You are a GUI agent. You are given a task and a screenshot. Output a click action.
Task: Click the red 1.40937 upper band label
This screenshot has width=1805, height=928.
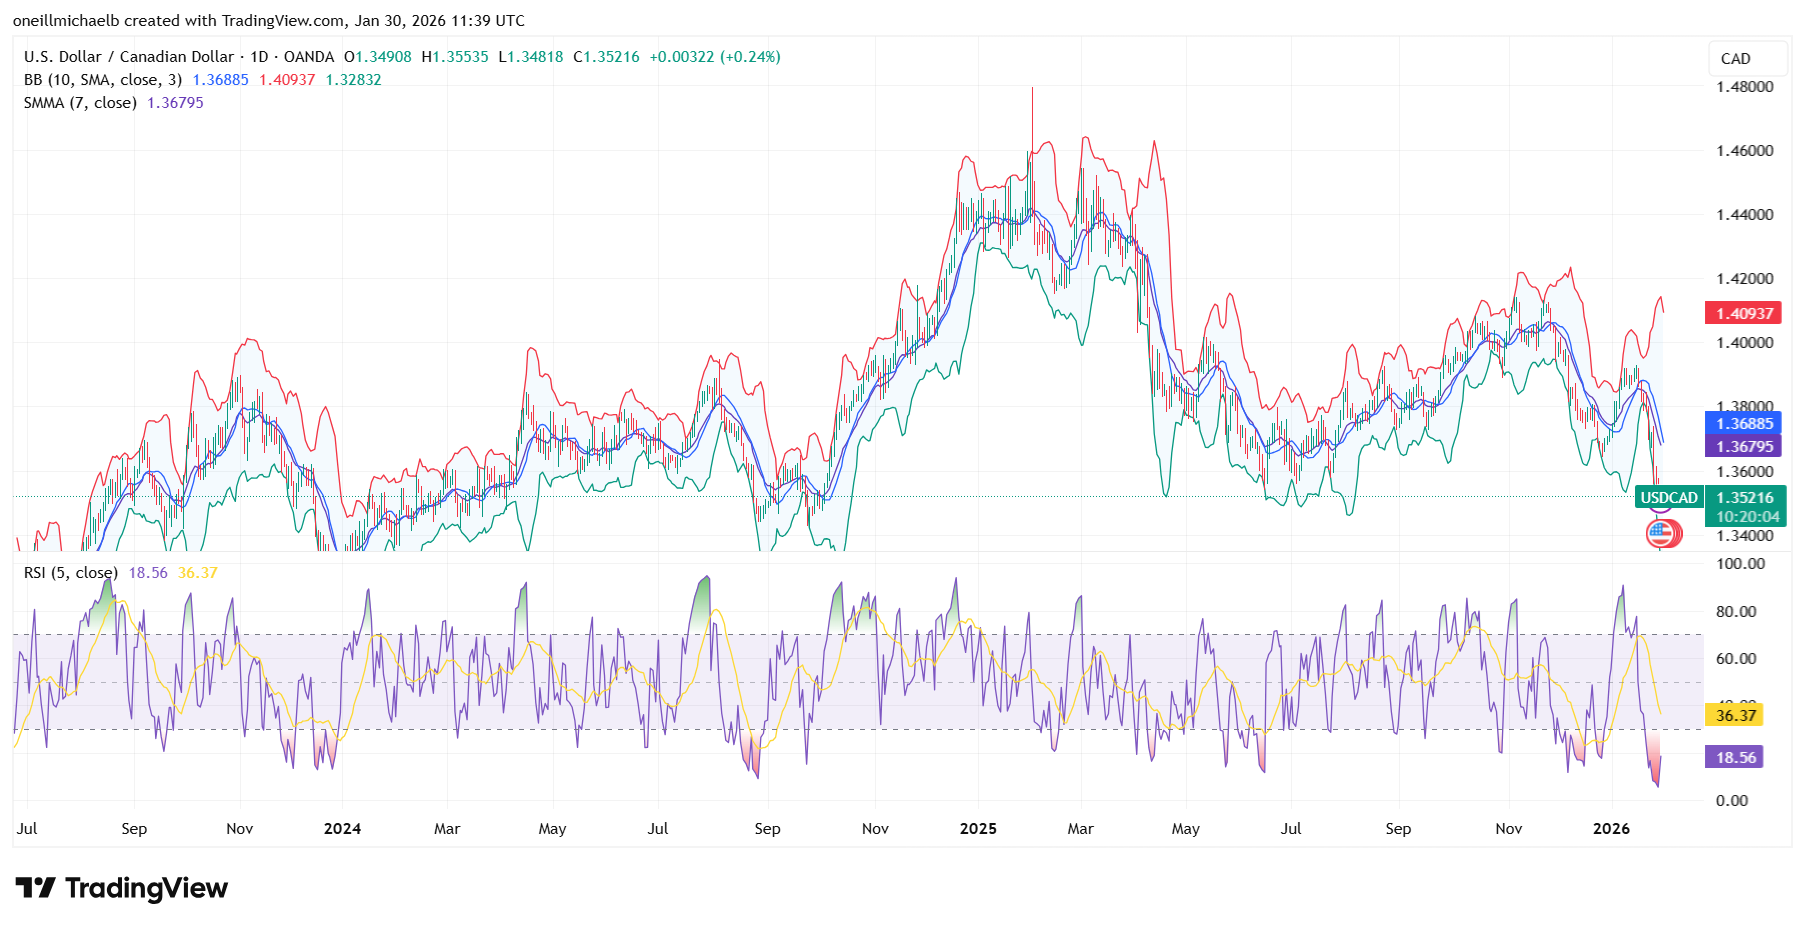(x=1743, y=313)
